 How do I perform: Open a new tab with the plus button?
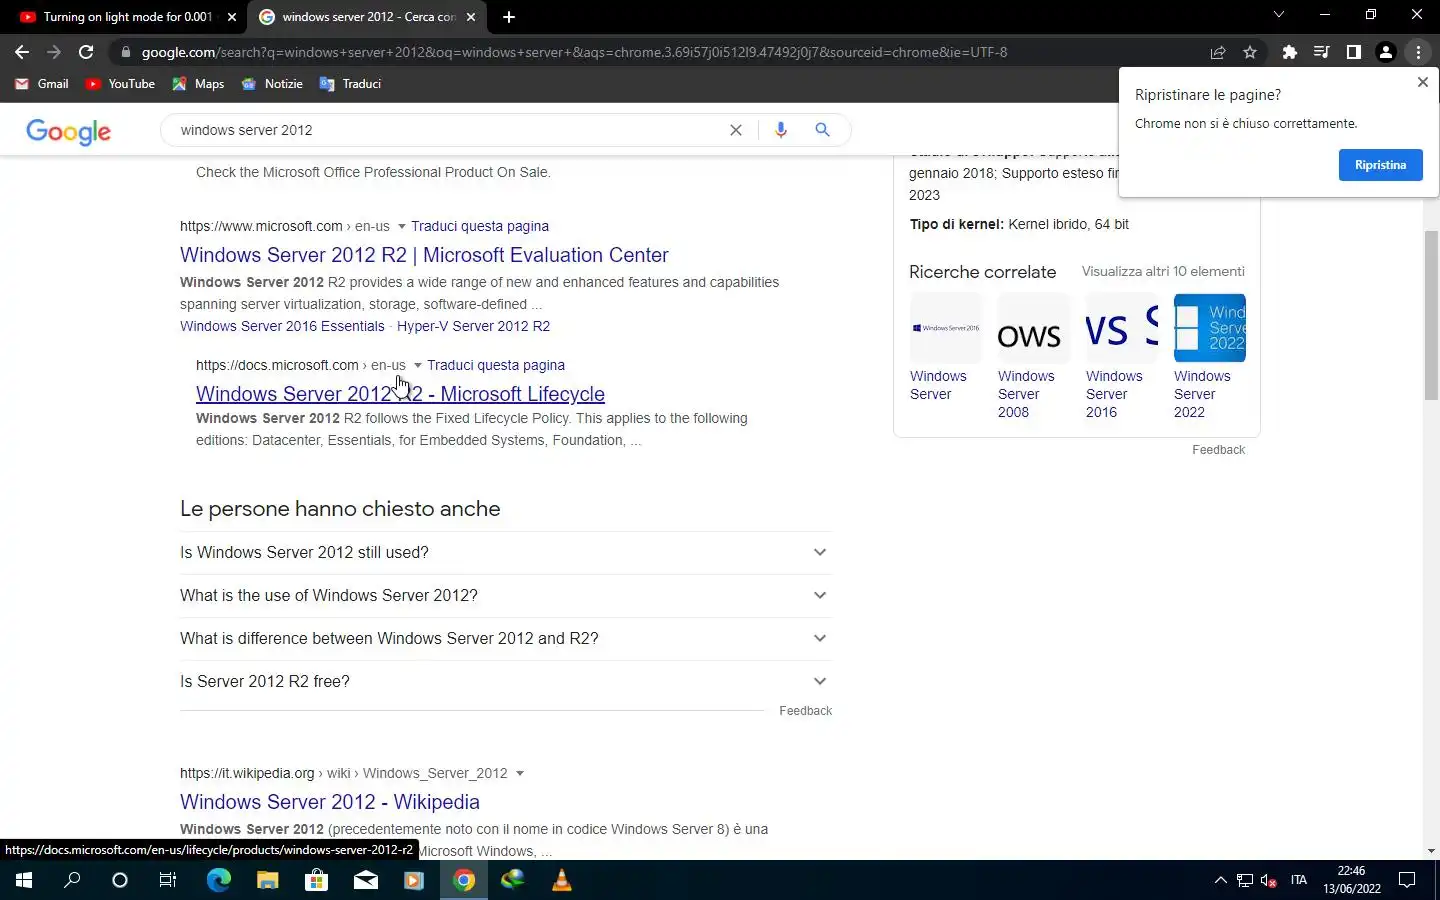[509, 17]
